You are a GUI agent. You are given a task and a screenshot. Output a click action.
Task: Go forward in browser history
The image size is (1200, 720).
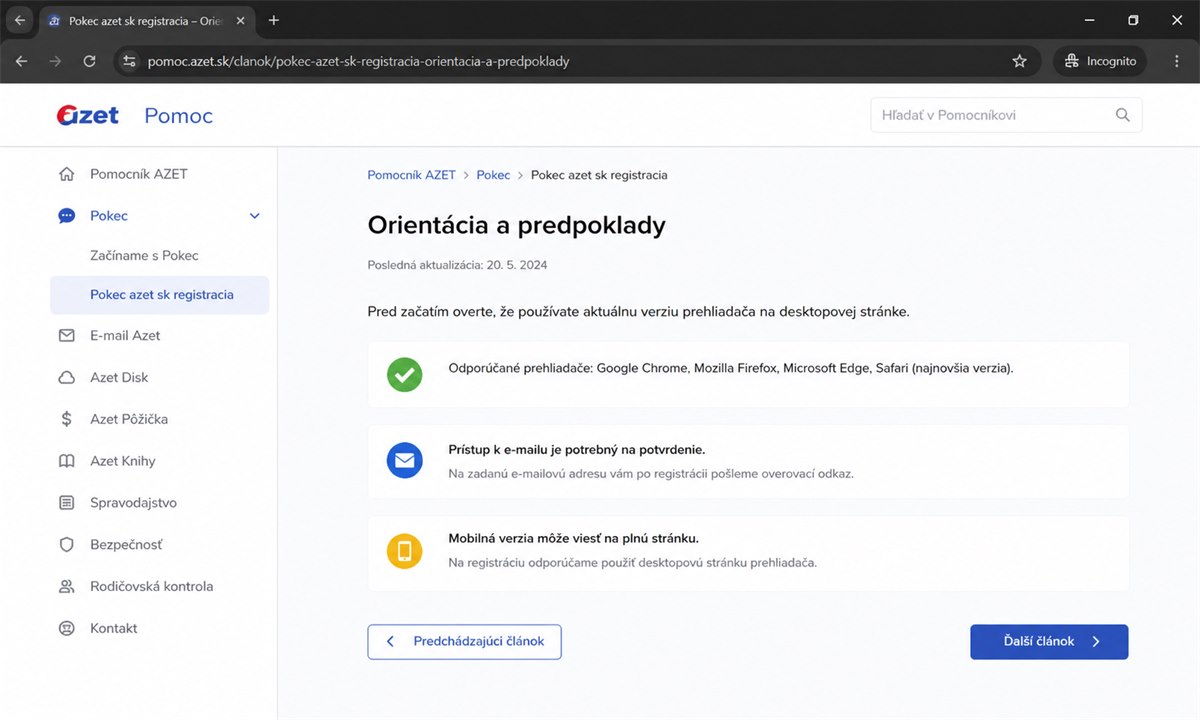(55, 61)
